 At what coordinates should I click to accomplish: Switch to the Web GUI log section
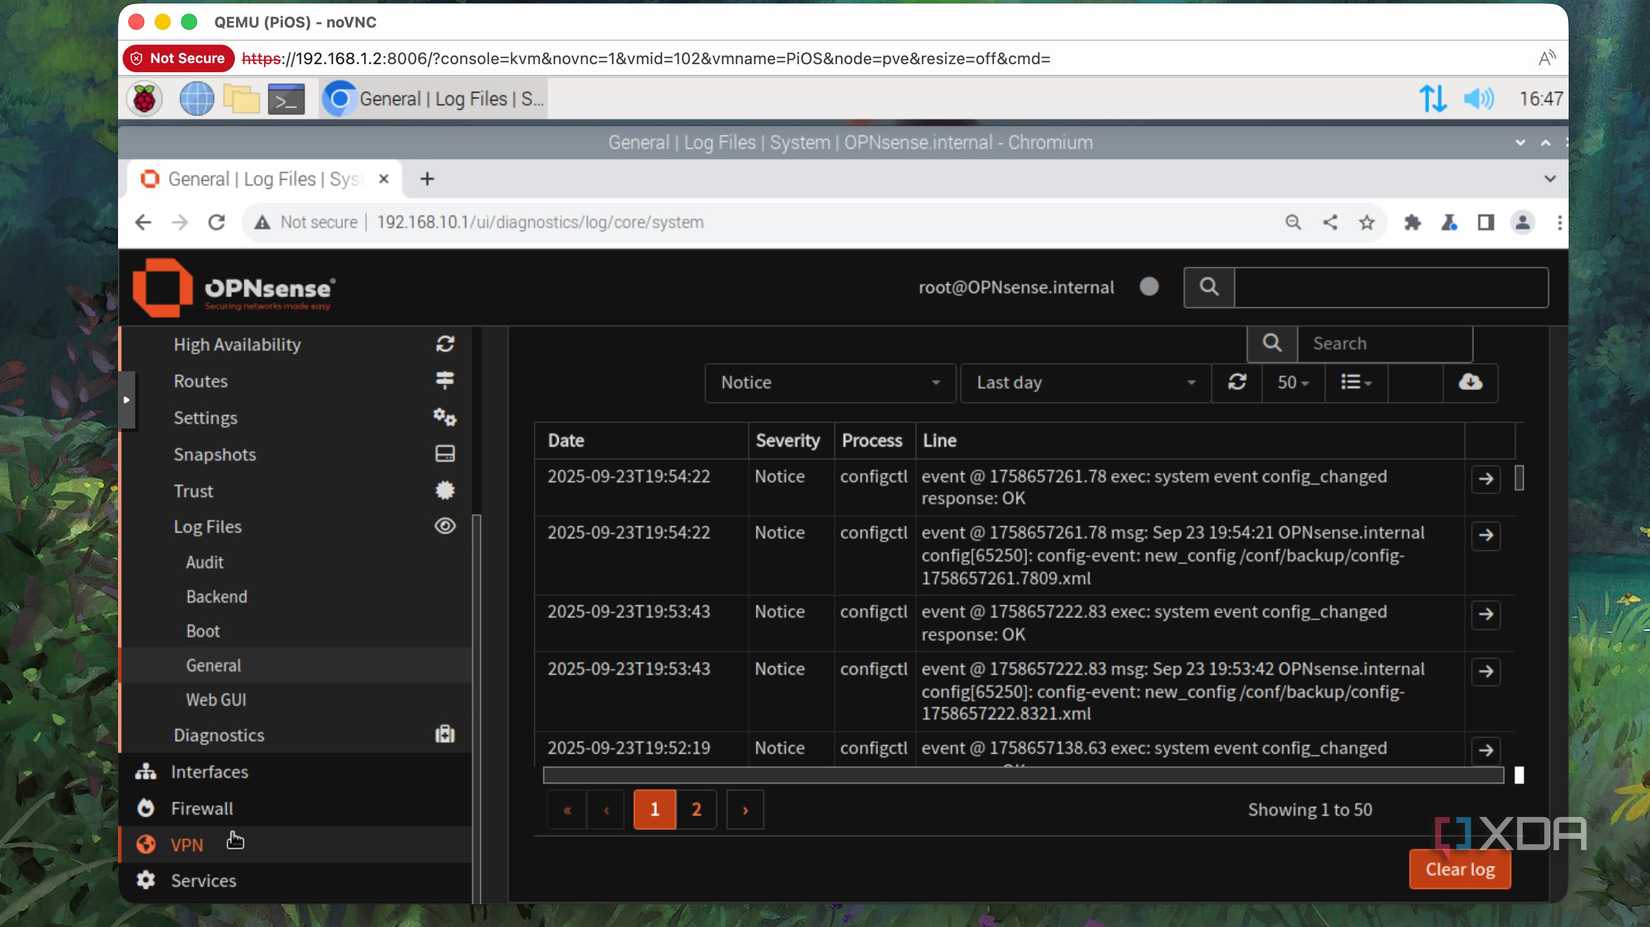[x=216, y=699]
